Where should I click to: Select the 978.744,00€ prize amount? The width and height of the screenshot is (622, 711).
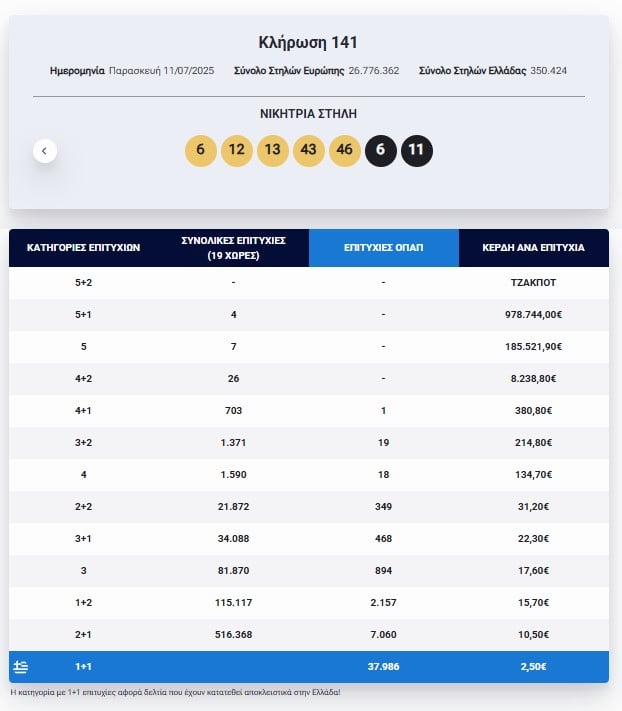[x=534, y=315]
